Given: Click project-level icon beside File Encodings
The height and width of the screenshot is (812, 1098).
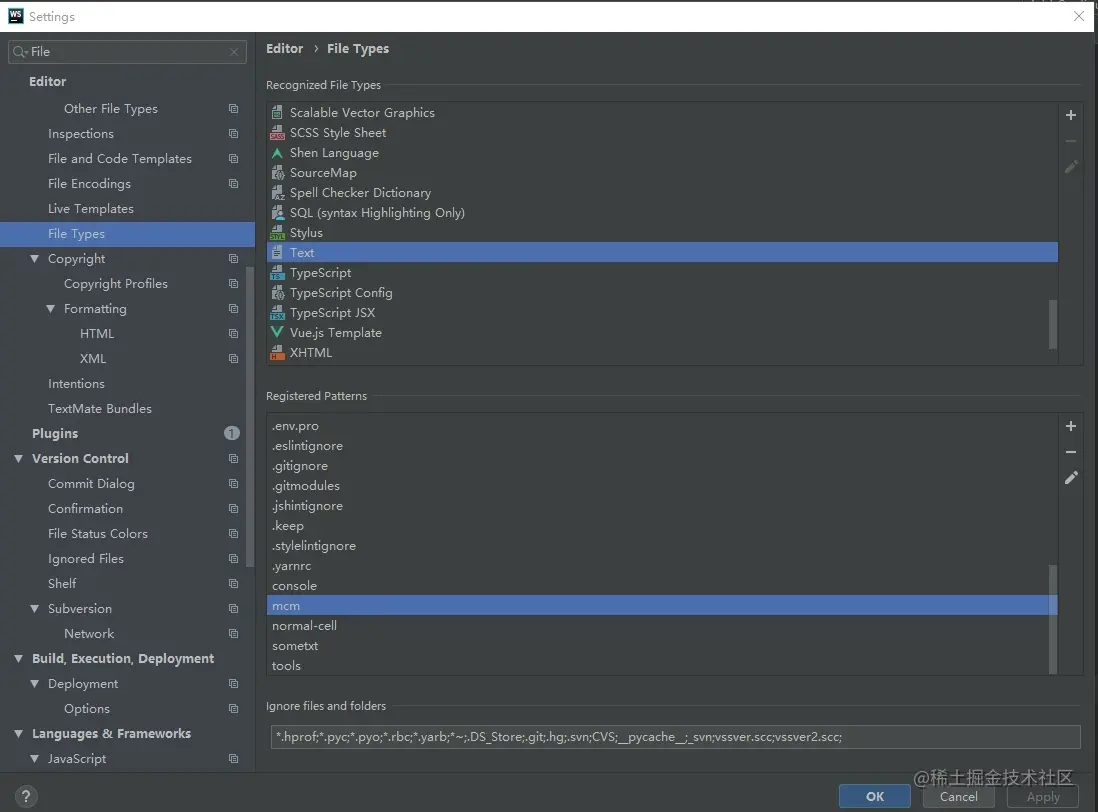Looking at the screenshot, I should [233, 183].
